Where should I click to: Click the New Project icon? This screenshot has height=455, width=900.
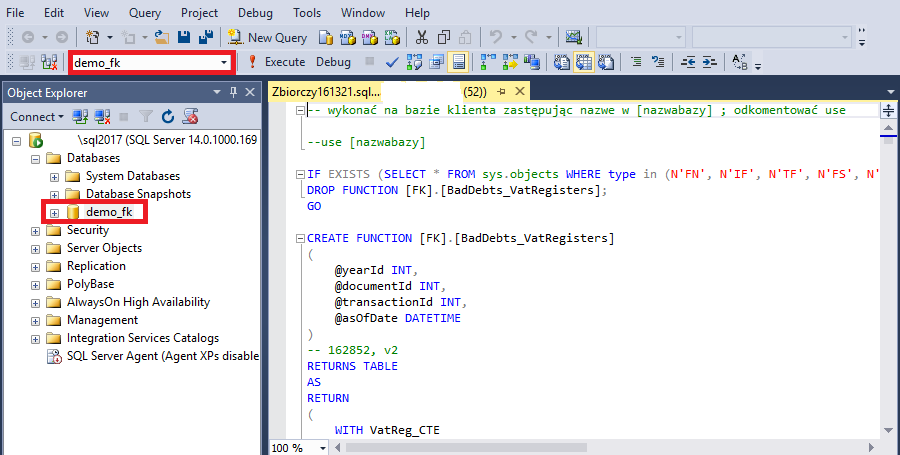point(92,38)
